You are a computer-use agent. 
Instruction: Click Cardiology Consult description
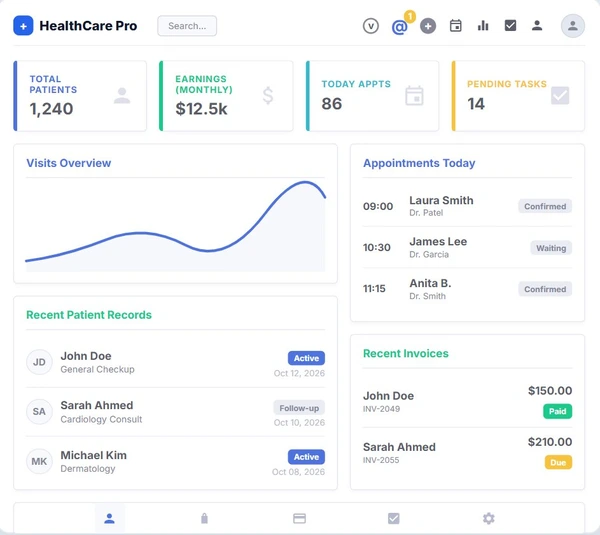click(x=101, y=419)
